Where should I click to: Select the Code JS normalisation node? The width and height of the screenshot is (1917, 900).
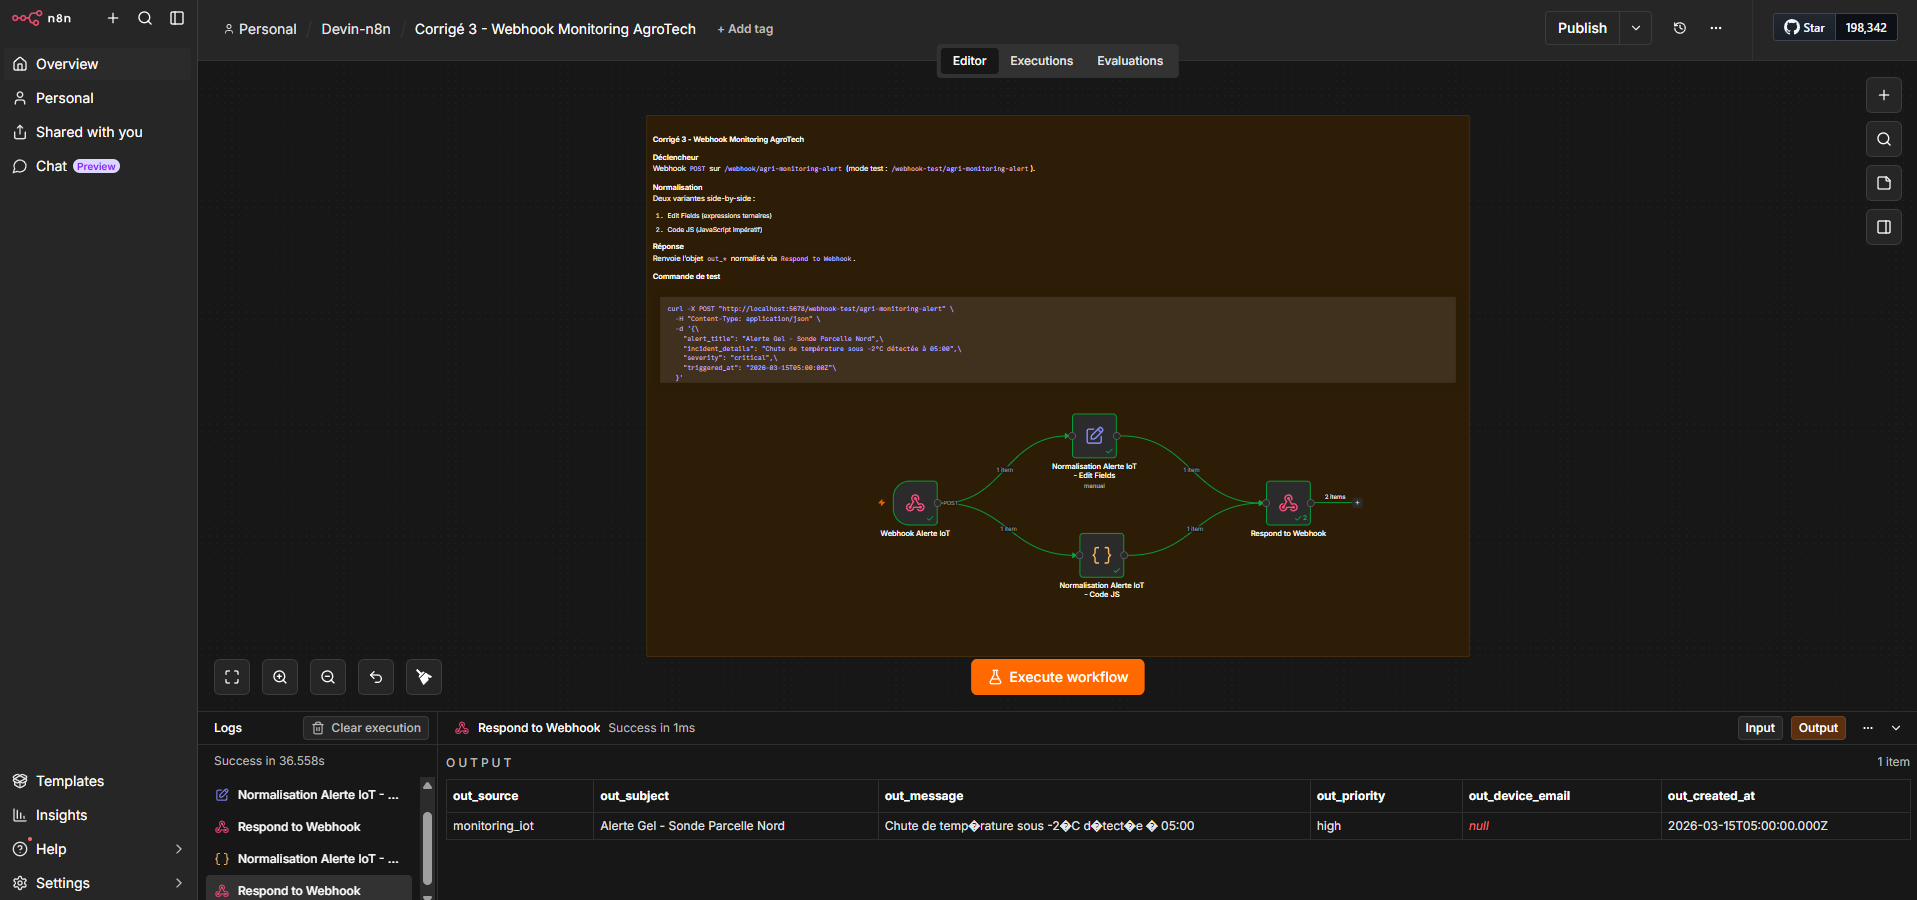[1101, 555]
